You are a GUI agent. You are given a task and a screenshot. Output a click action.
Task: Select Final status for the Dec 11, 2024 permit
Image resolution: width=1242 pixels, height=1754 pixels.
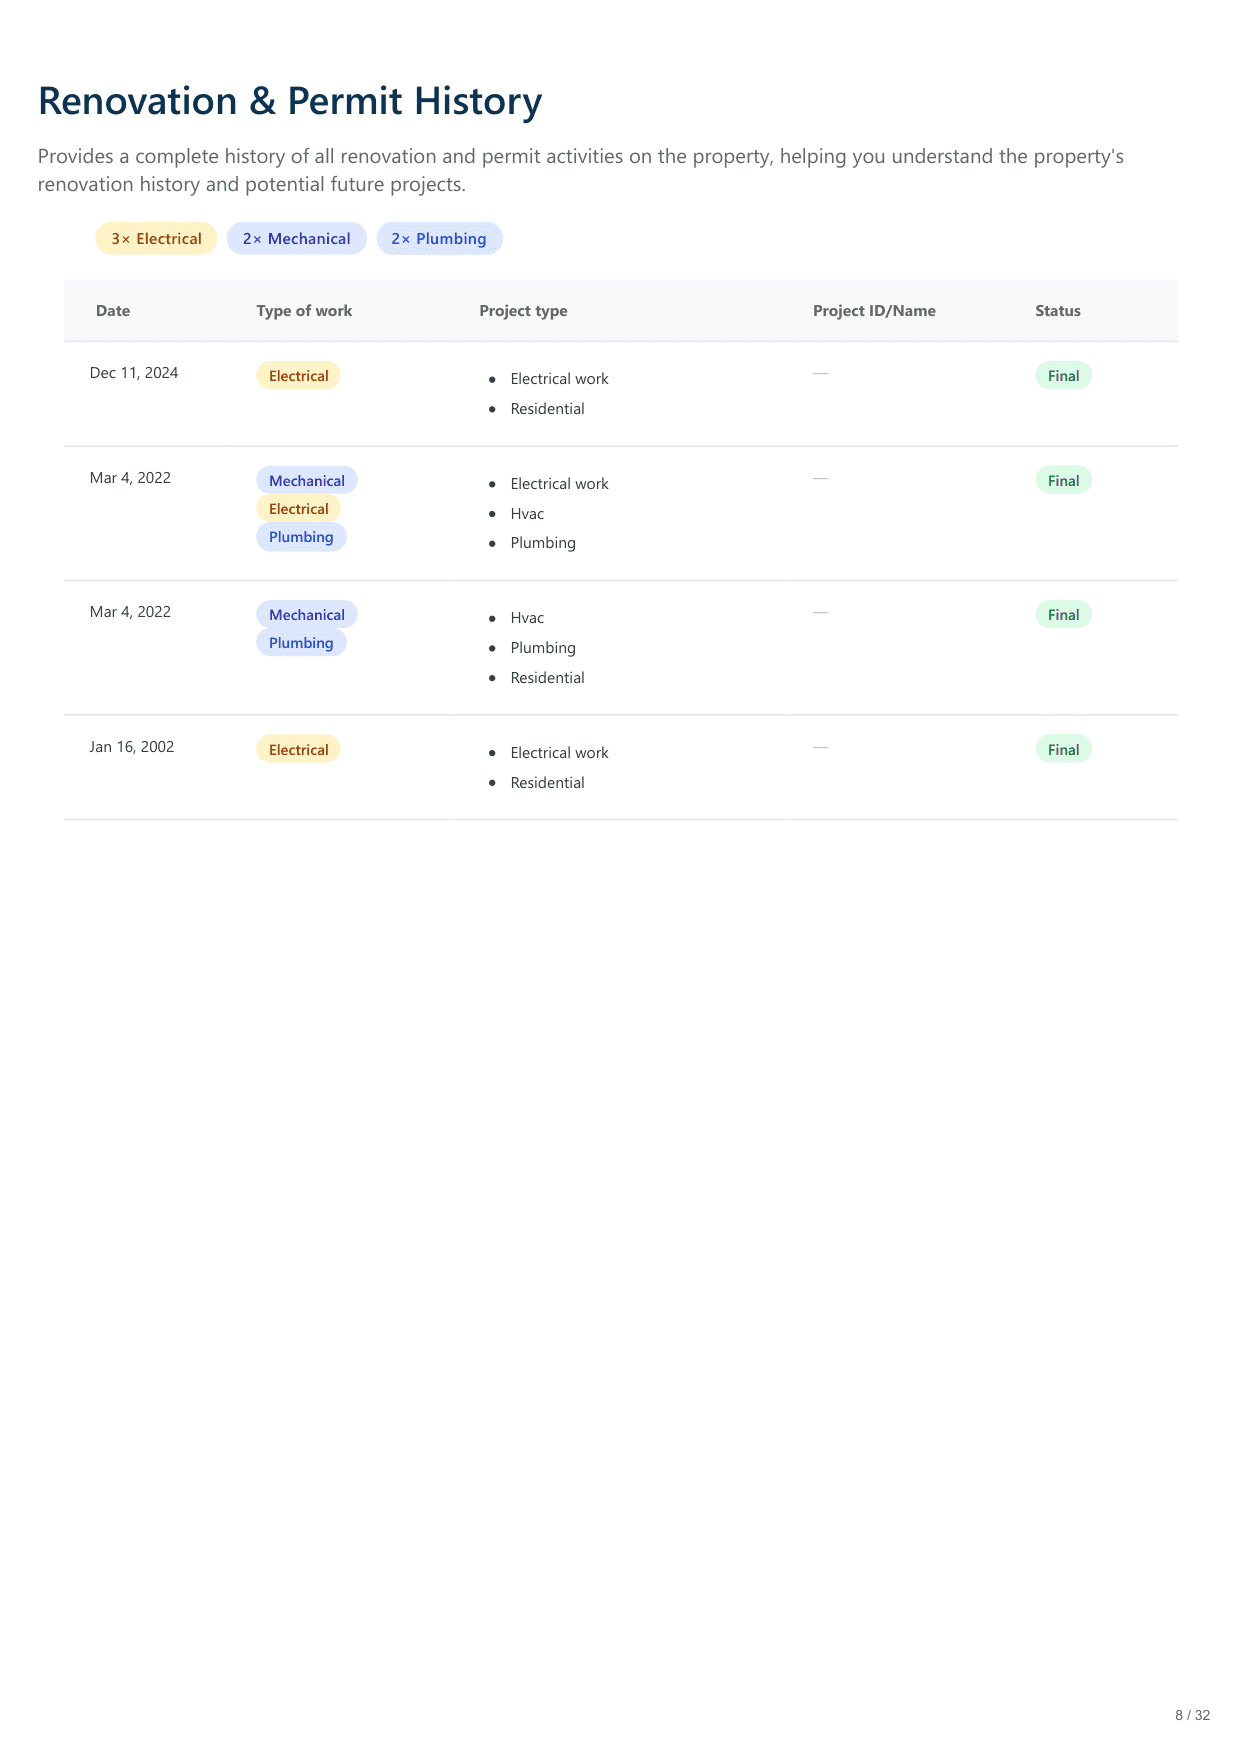(1063, 376)
